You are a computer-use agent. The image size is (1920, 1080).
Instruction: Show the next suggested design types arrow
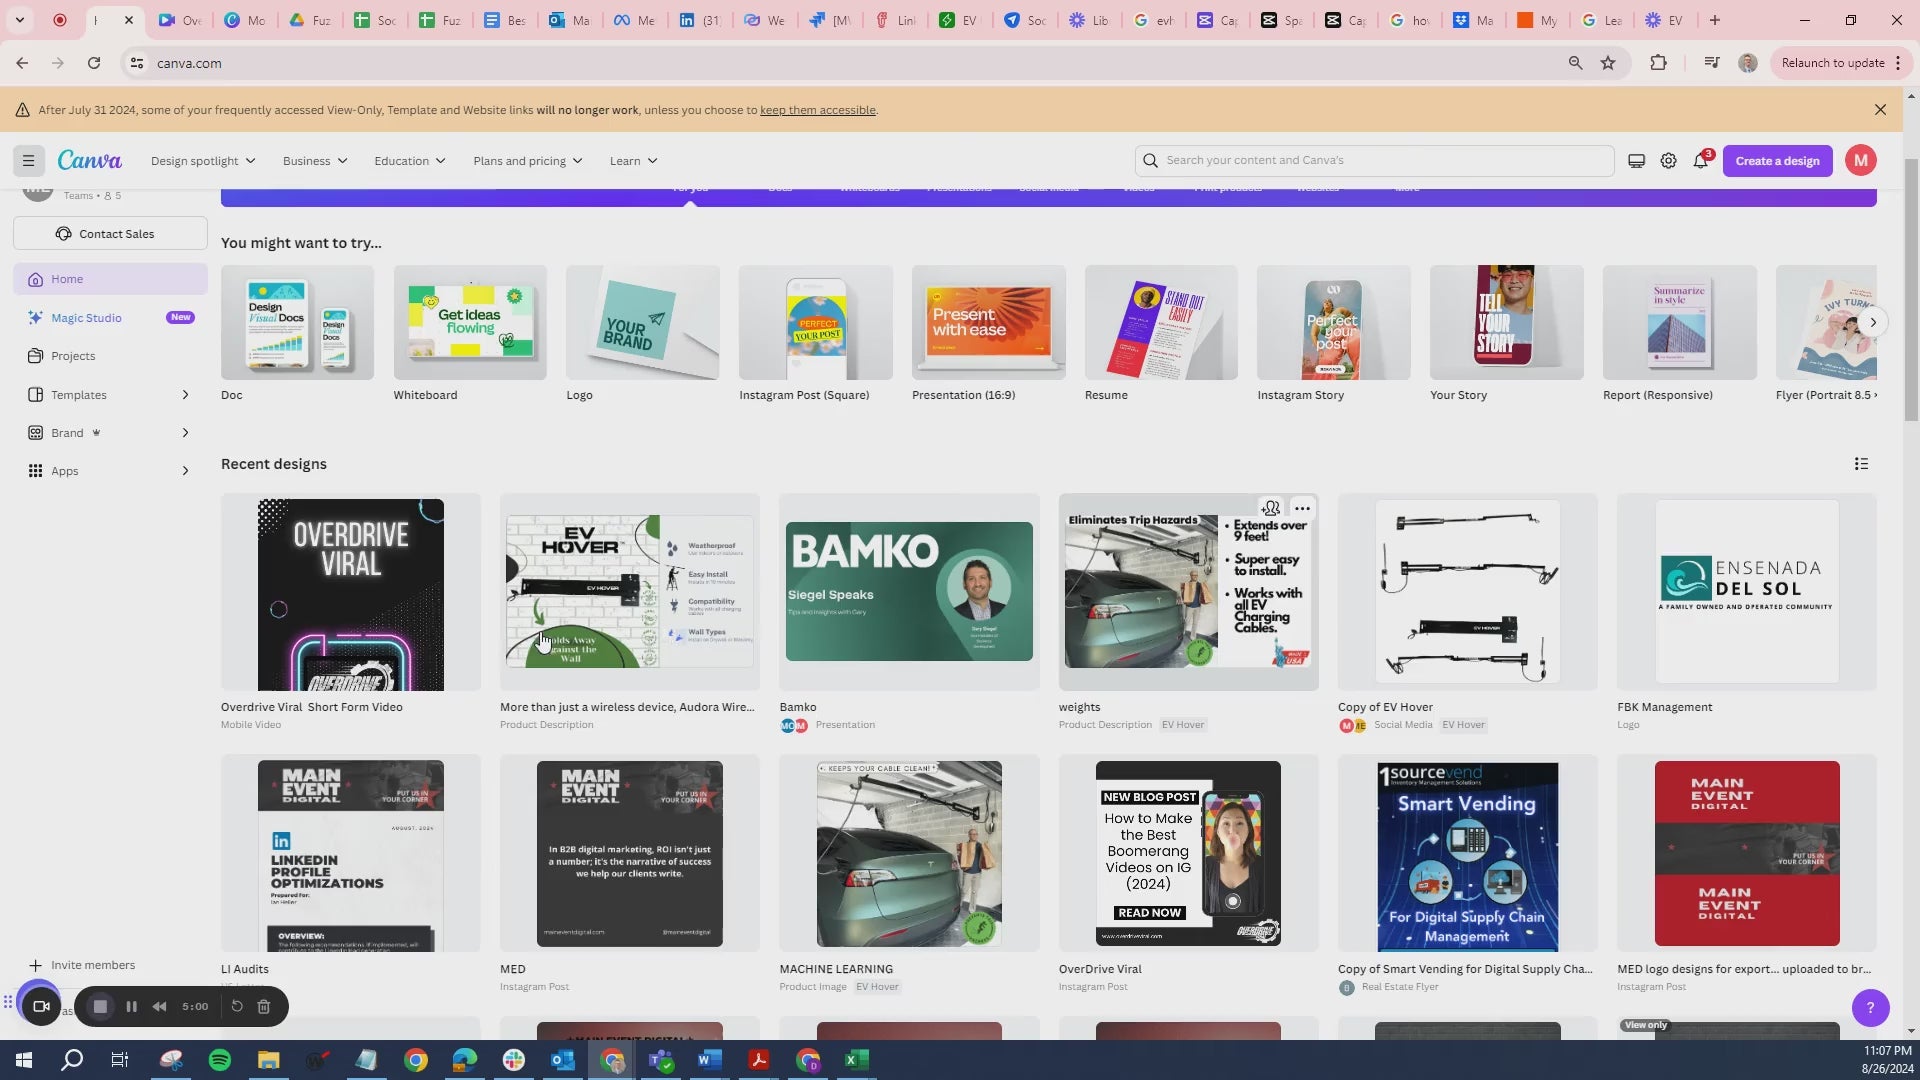pyautogui.click(x=1872, y=322)
